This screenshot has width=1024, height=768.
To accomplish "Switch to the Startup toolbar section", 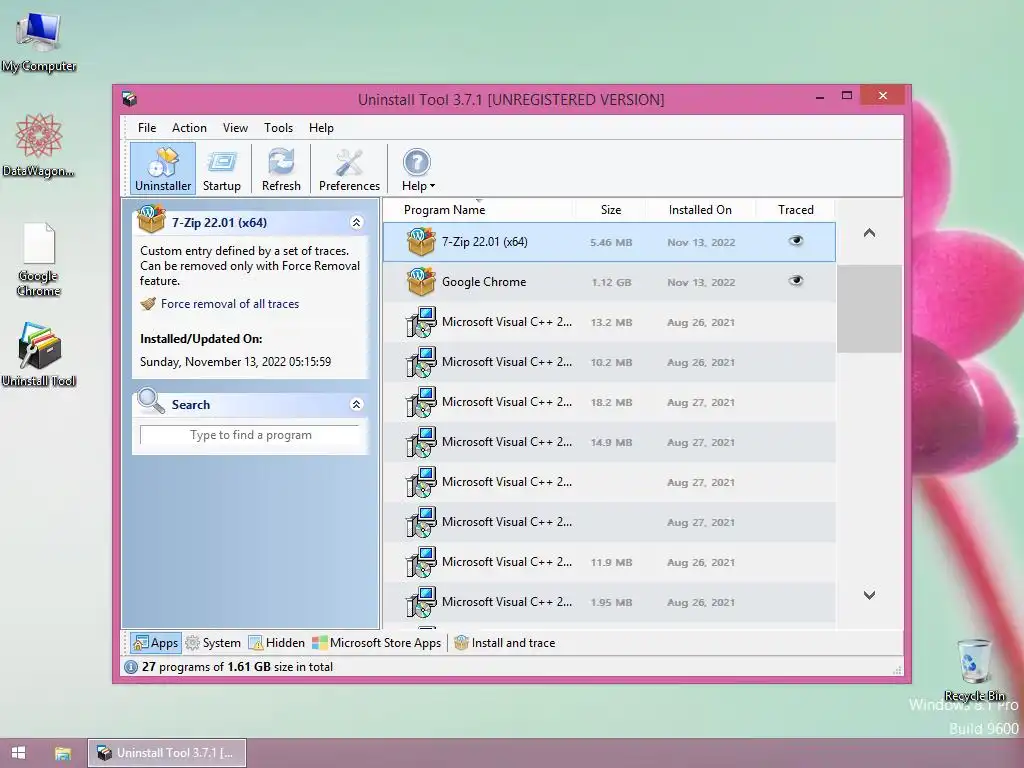I will tap(221, 169).
